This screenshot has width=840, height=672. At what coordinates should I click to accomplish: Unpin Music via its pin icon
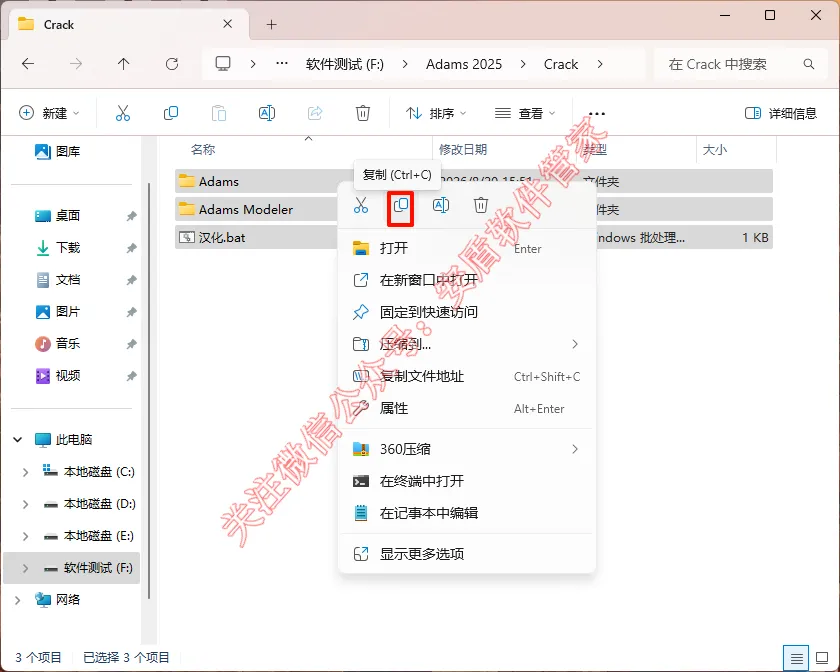coord(131,344)
